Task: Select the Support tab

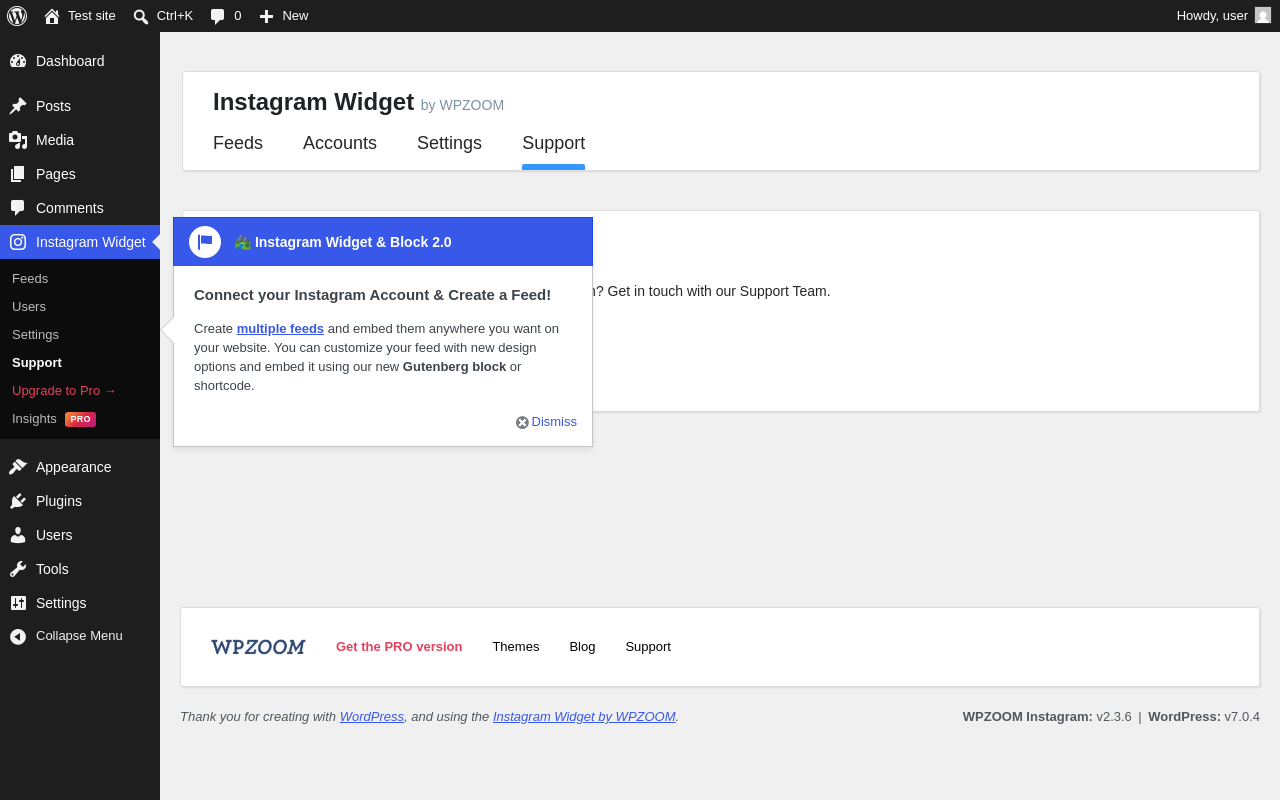Action: coord(553,143)
